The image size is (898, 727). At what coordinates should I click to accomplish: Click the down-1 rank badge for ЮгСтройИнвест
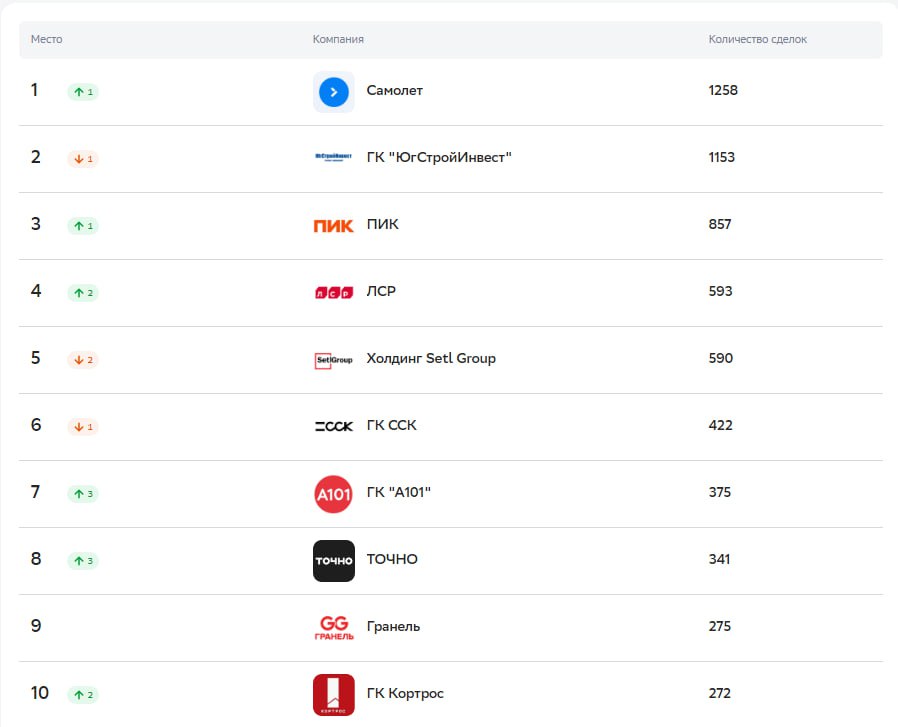pos(83,159)
